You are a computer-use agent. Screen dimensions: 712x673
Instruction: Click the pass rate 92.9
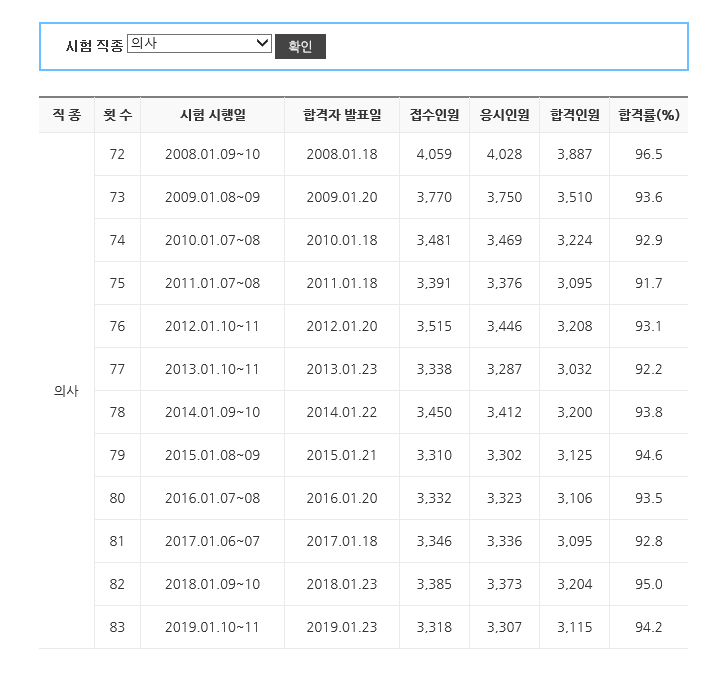(649, 240)
